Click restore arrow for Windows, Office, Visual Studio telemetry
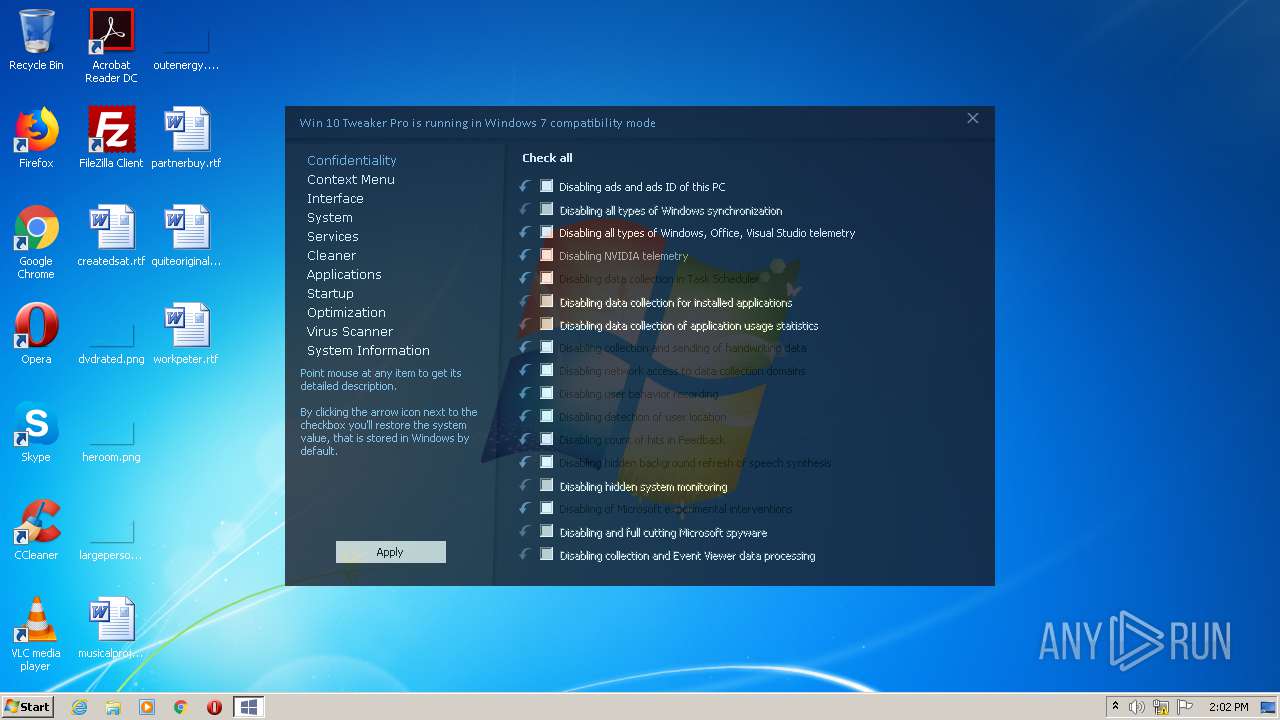 tap(525, 232)
